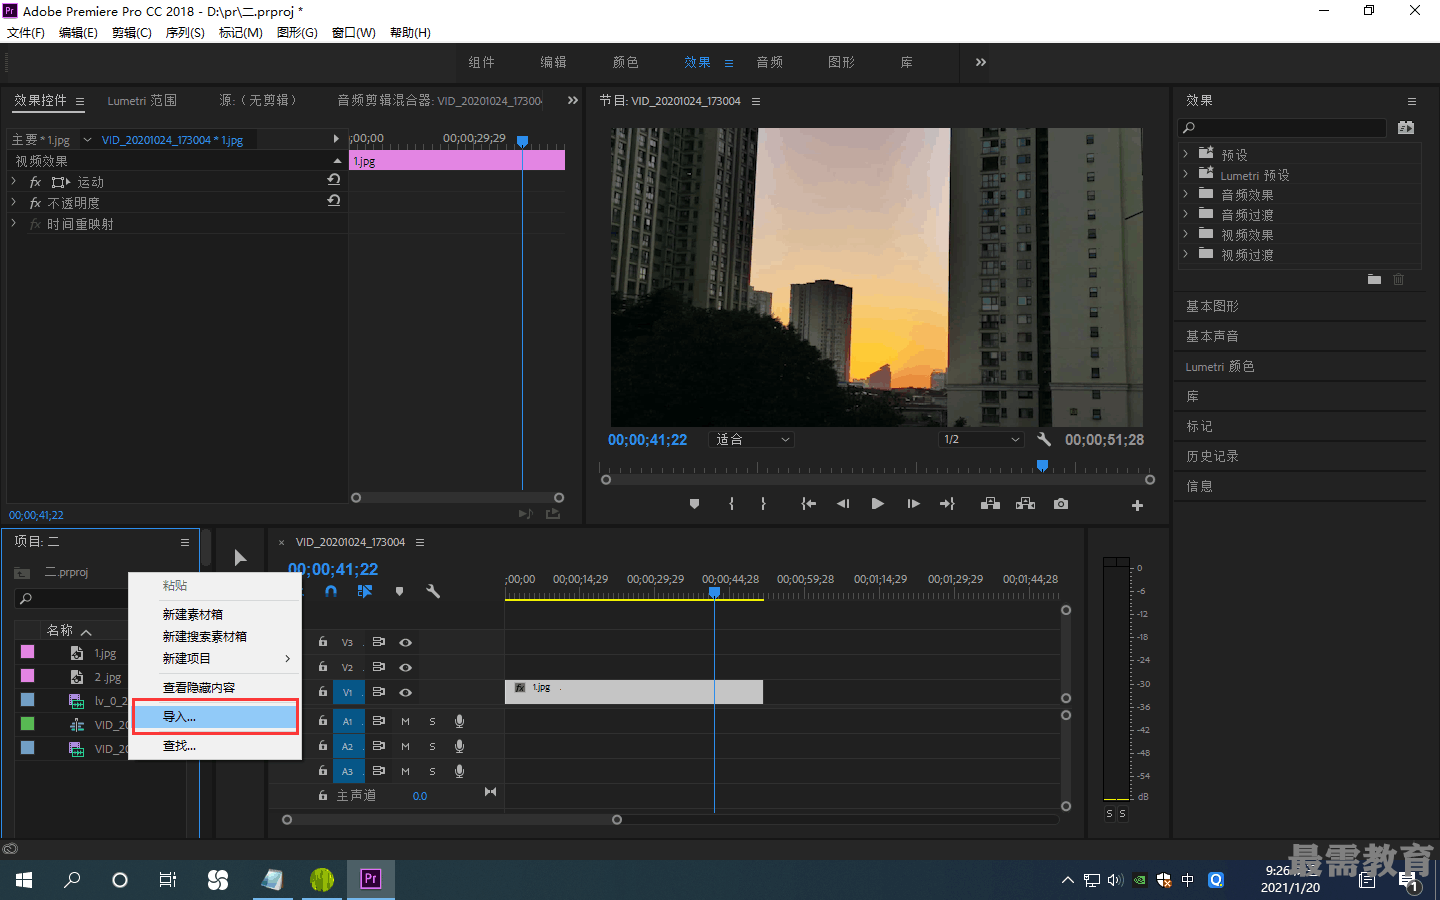1440x900 pixels.
Task: Expand the 音频效果 folder
Action: tap(1186, 194)
